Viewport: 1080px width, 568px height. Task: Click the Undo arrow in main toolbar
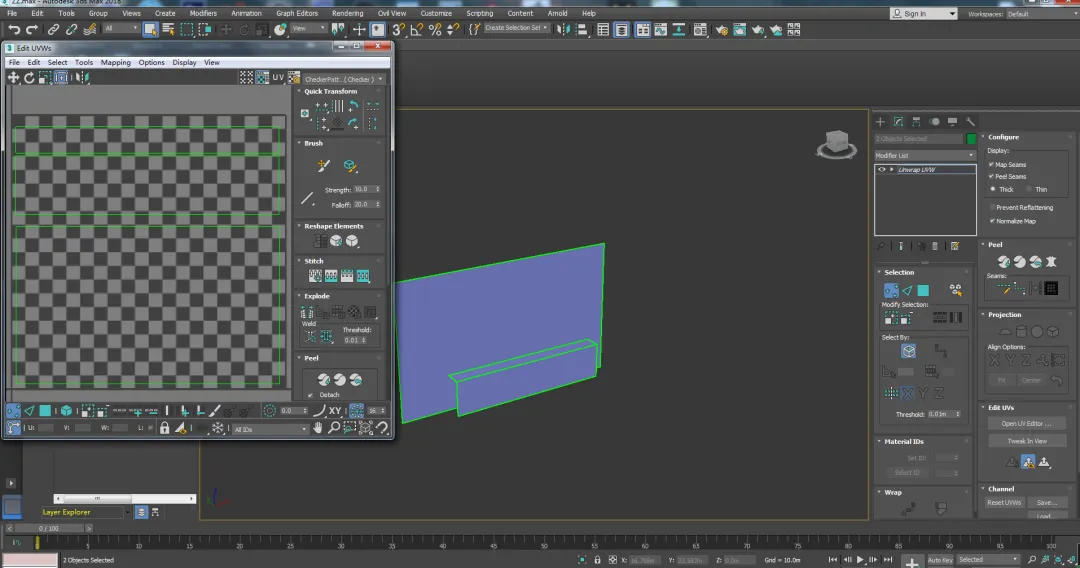point(14,30)
